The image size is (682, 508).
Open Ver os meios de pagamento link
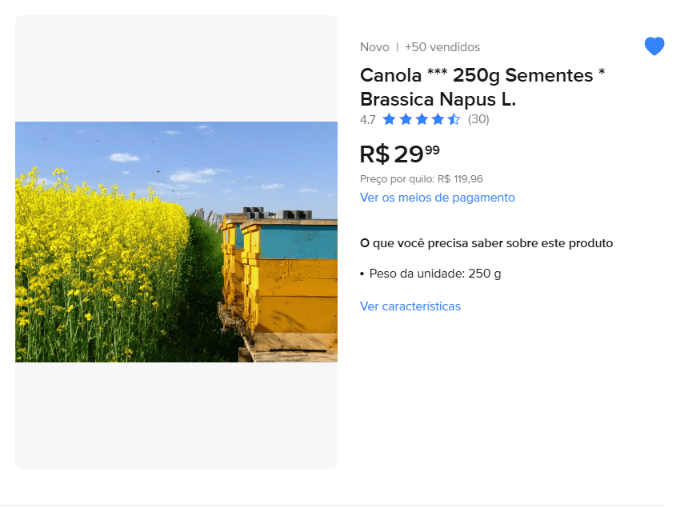437,197
